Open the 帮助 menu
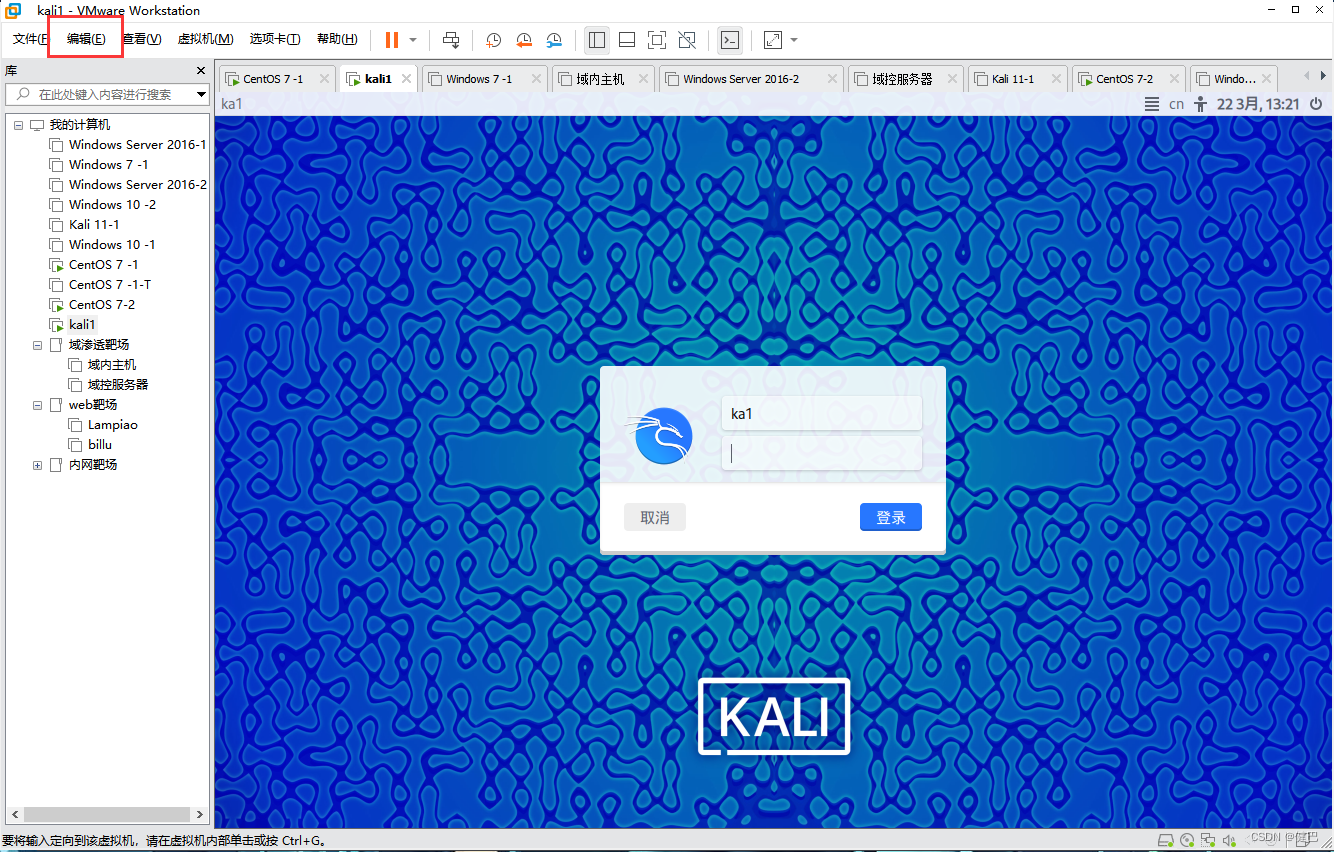The width and height of the screenshot is (1334, 852). point(337,39)
